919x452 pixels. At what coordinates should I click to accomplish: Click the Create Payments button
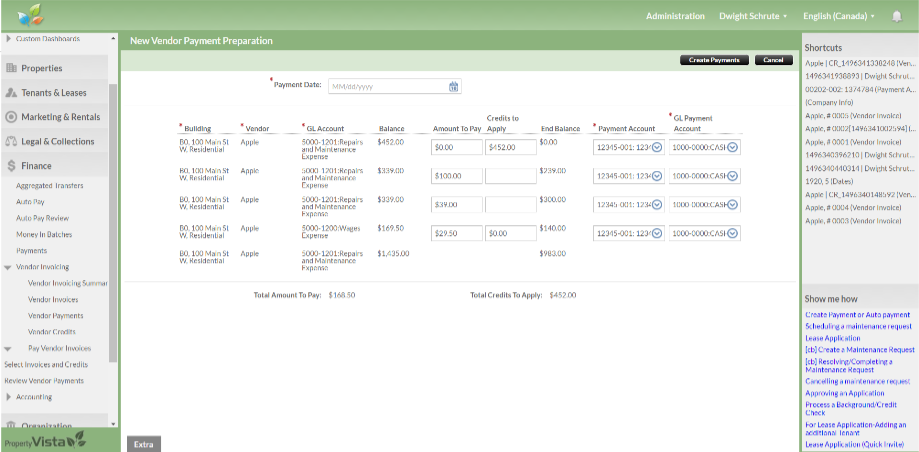tap(715, 60)
